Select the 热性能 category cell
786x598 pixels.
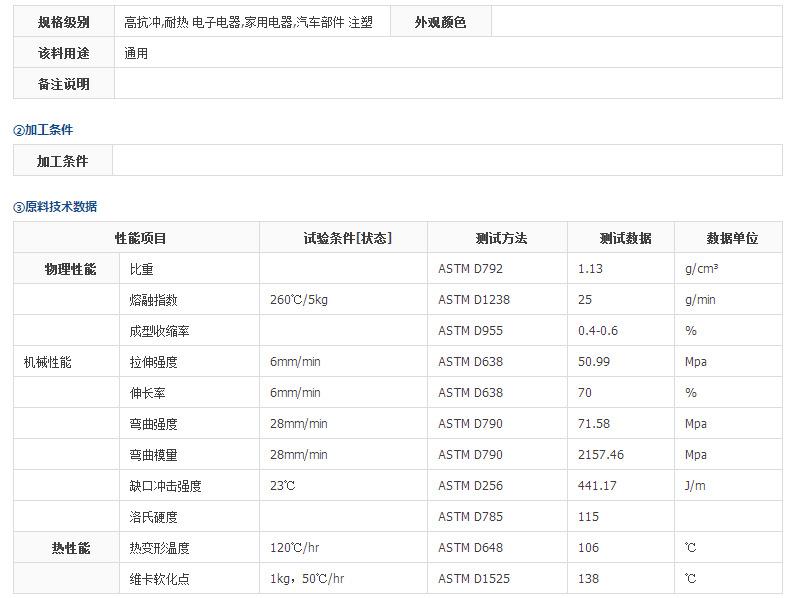click(67, 548)
